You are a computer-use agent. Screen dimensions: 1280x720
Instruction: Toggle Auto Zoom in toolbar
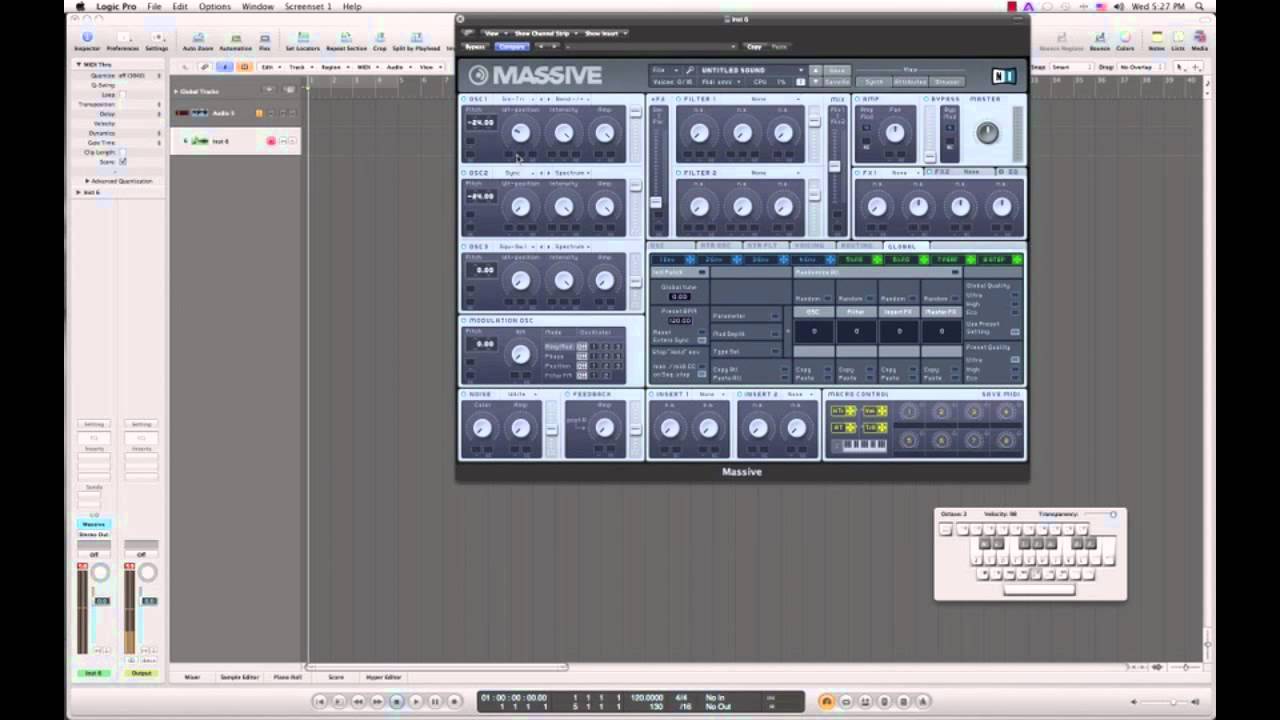click(x=198, y=41)
